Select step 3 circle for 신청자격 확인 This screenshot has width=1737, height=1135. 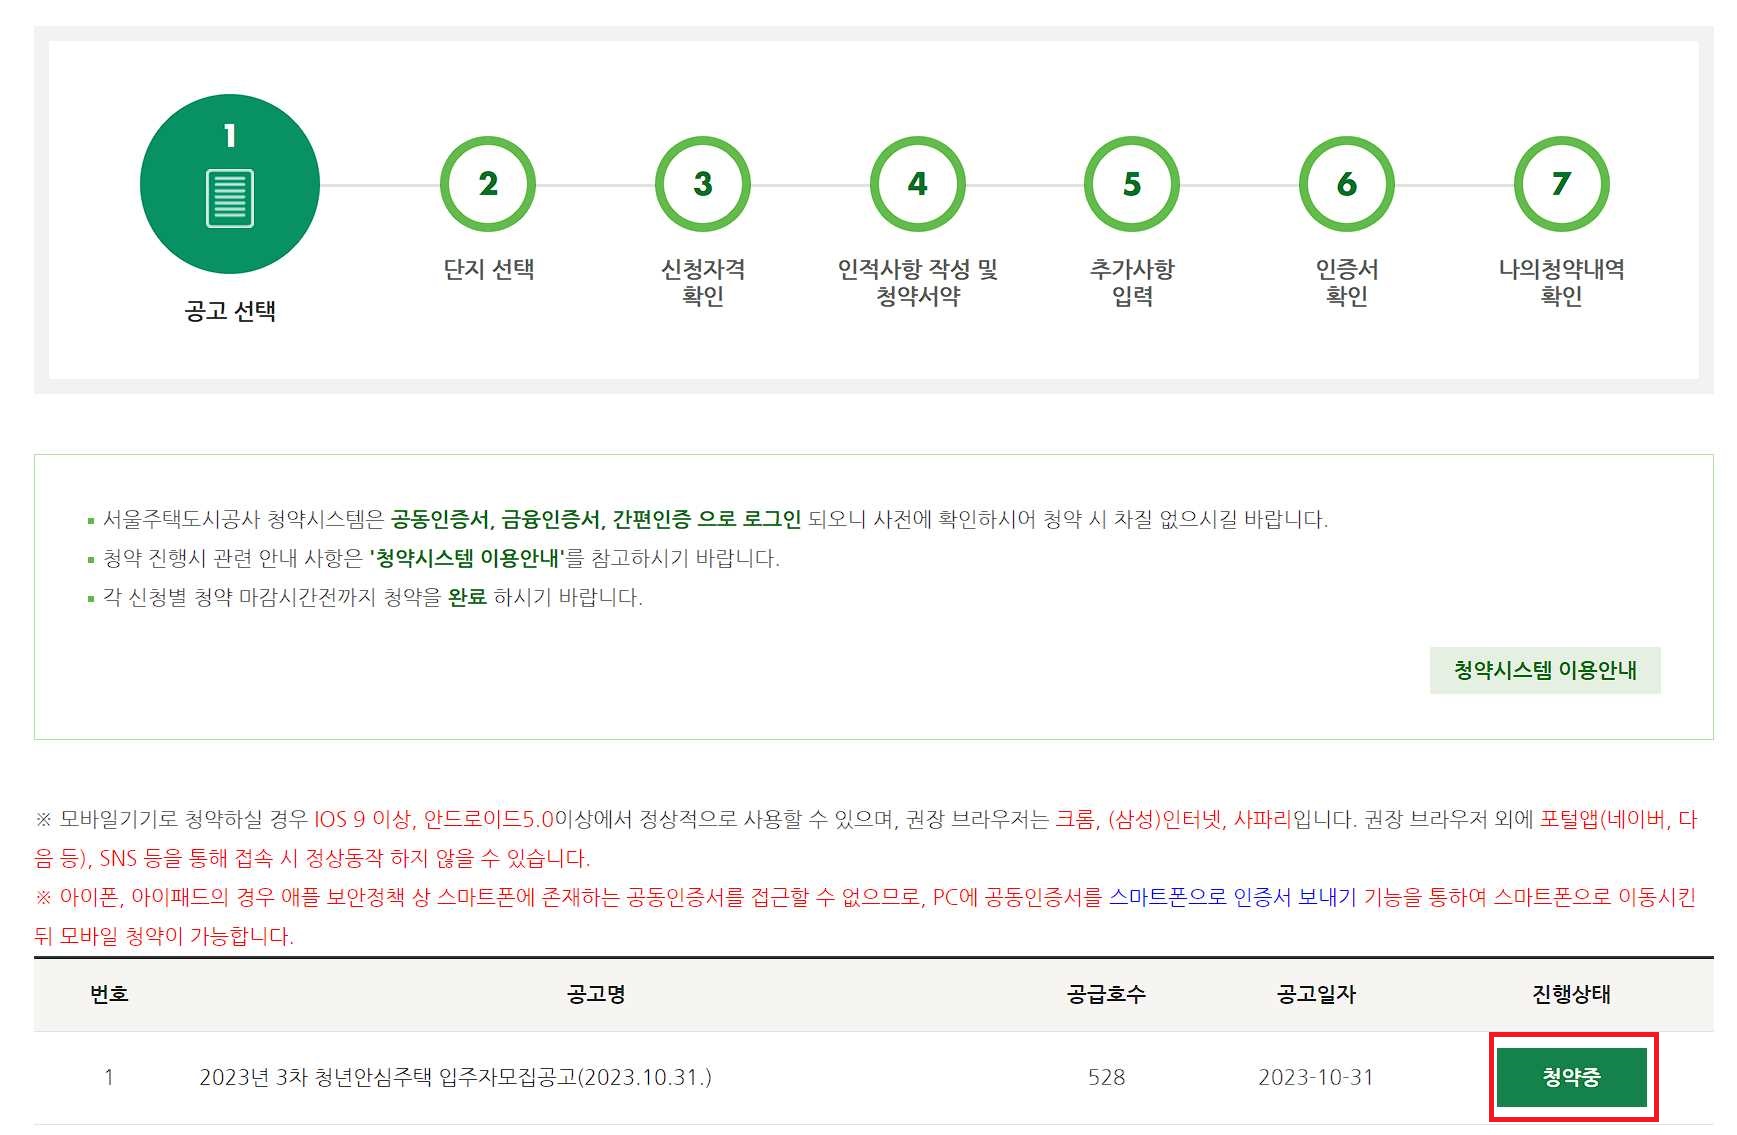(x=703, y=184)
